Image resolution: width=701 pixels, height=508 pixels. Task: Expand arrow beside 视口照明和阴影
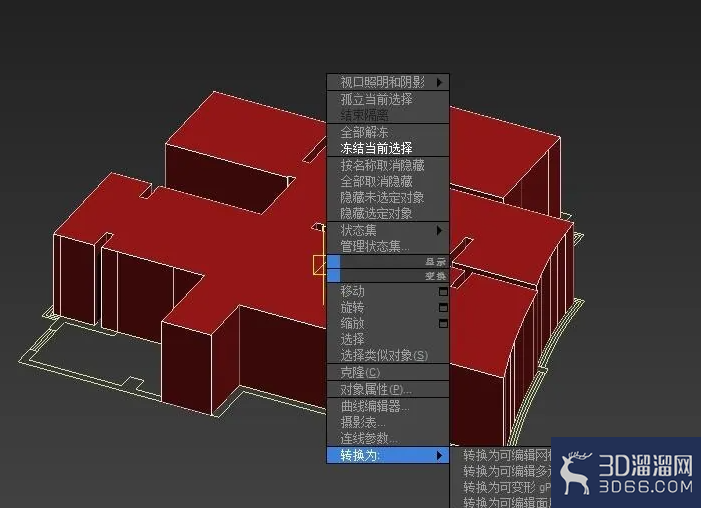pyautogui.click(x=439, y=82)
